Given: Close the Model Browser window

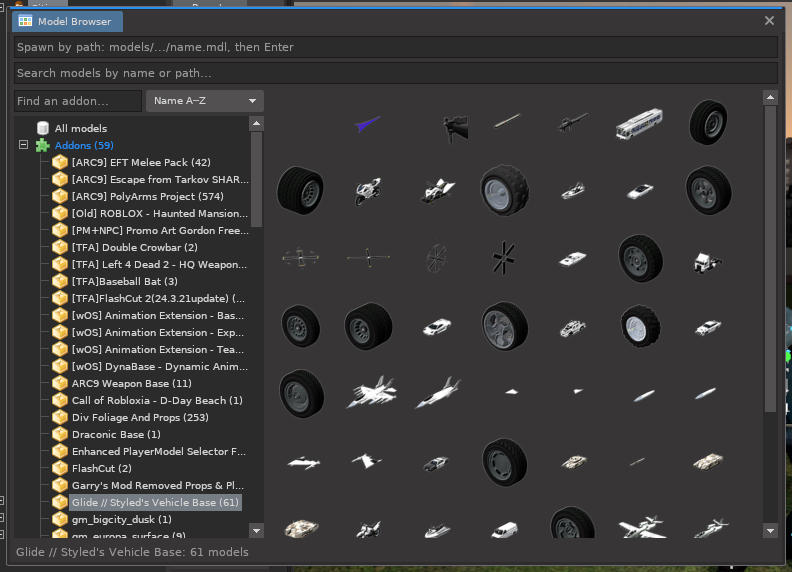Looking at the screenshot, I should coord(769,21).
